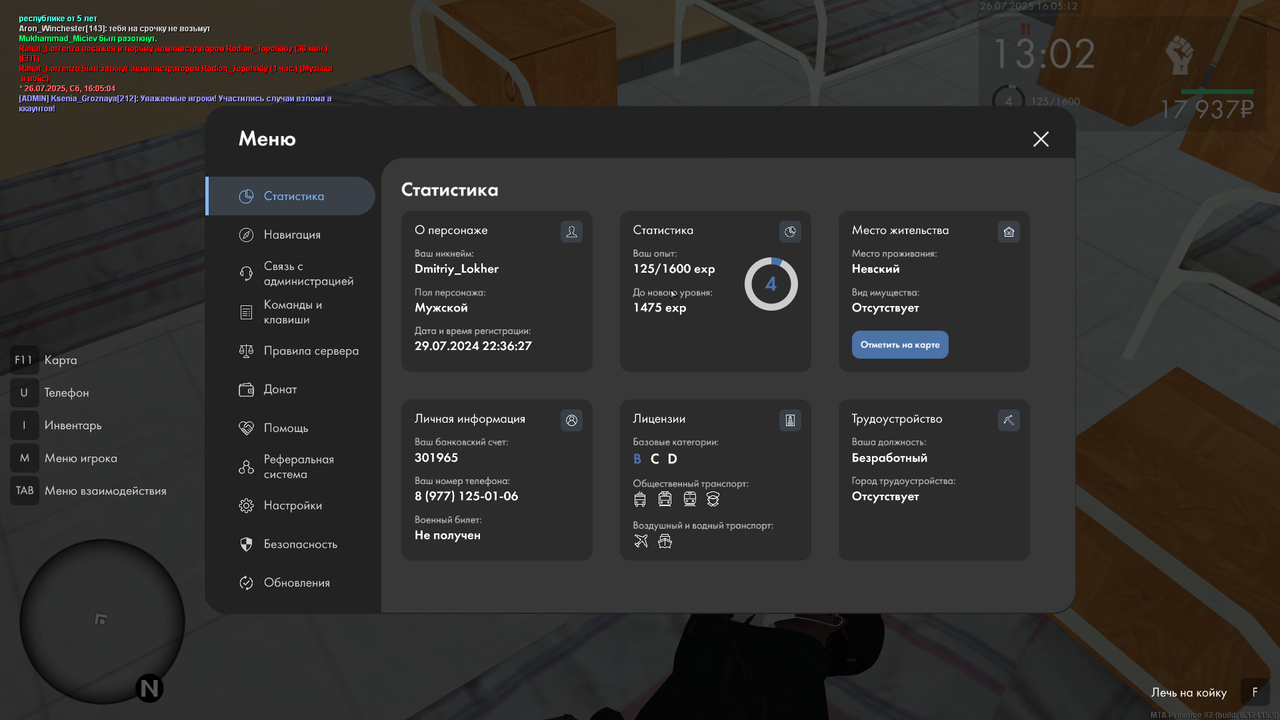Click registration date 29.07.2024 22:36:27

473,346
